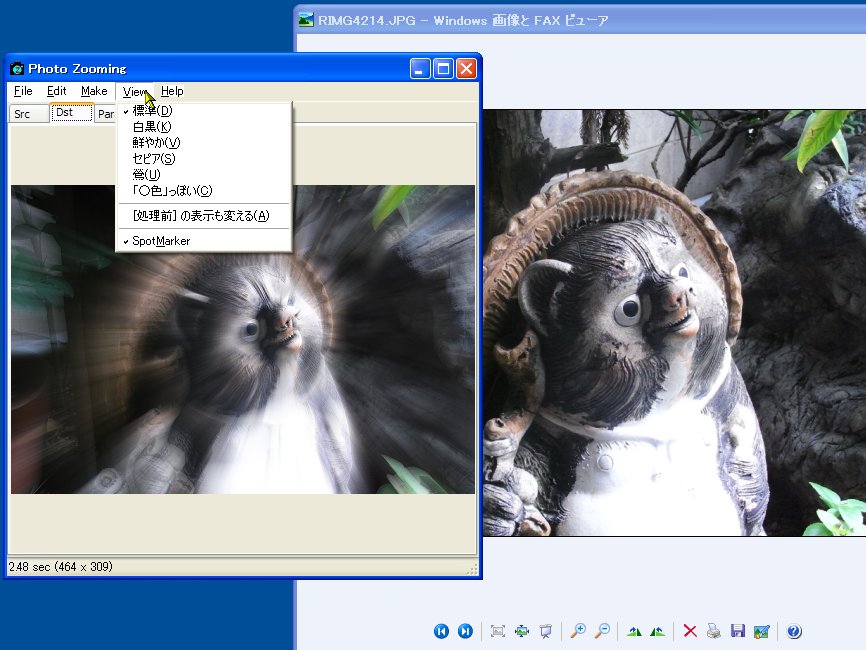The height and width of the screenshot is (650, 866).
Task: Open the Edit menu in Photo Zooming
Action: tap(56, 91)
